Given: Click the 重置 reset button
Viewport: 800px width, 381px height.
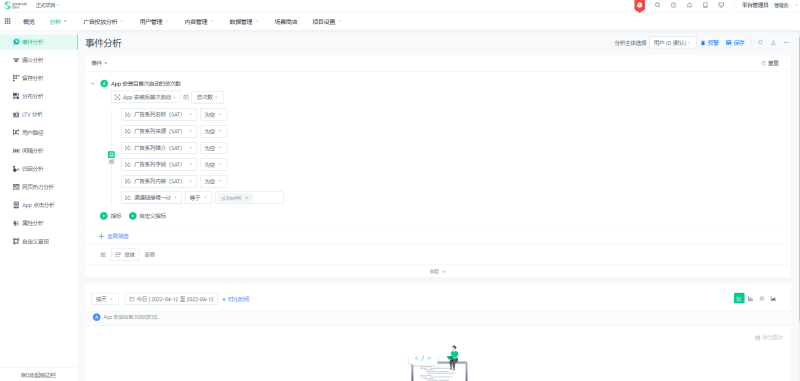Looking at the screenshot, I should pyautogui.click(x=770, y=63).
